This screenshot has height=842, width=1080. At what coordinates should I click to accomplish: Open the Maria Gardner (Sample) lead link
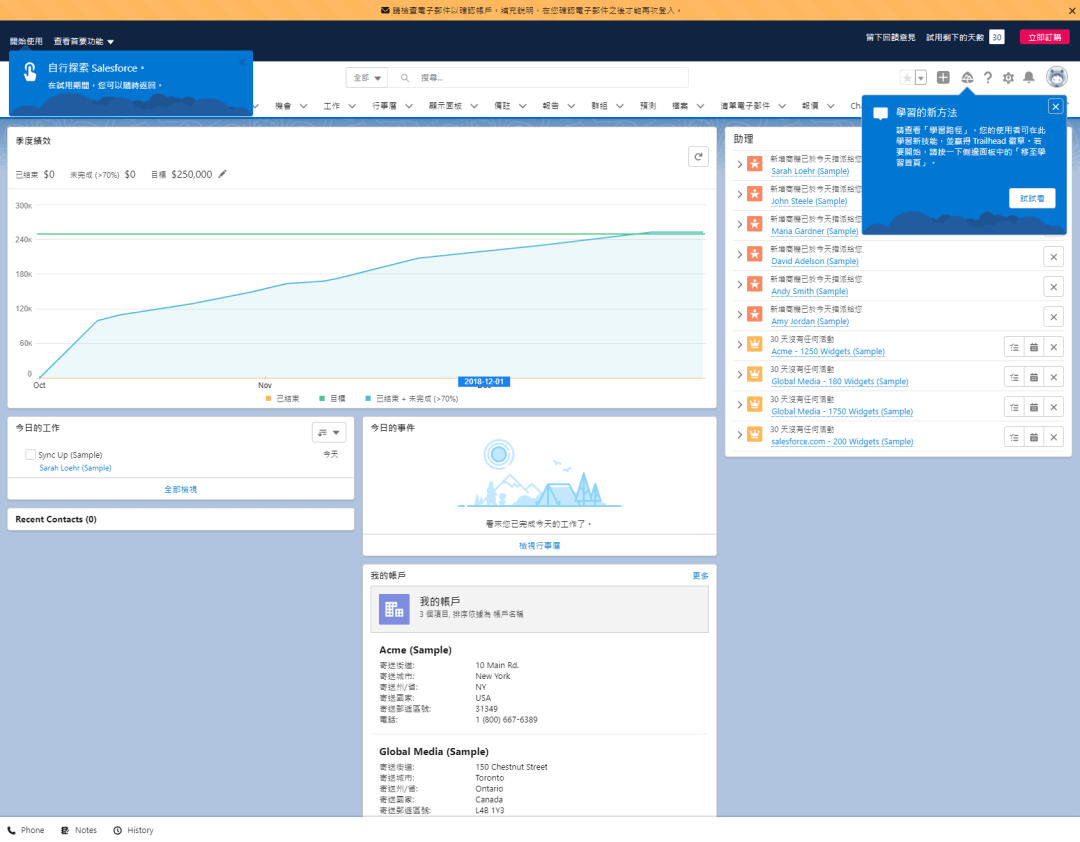[x=814, y=232]
